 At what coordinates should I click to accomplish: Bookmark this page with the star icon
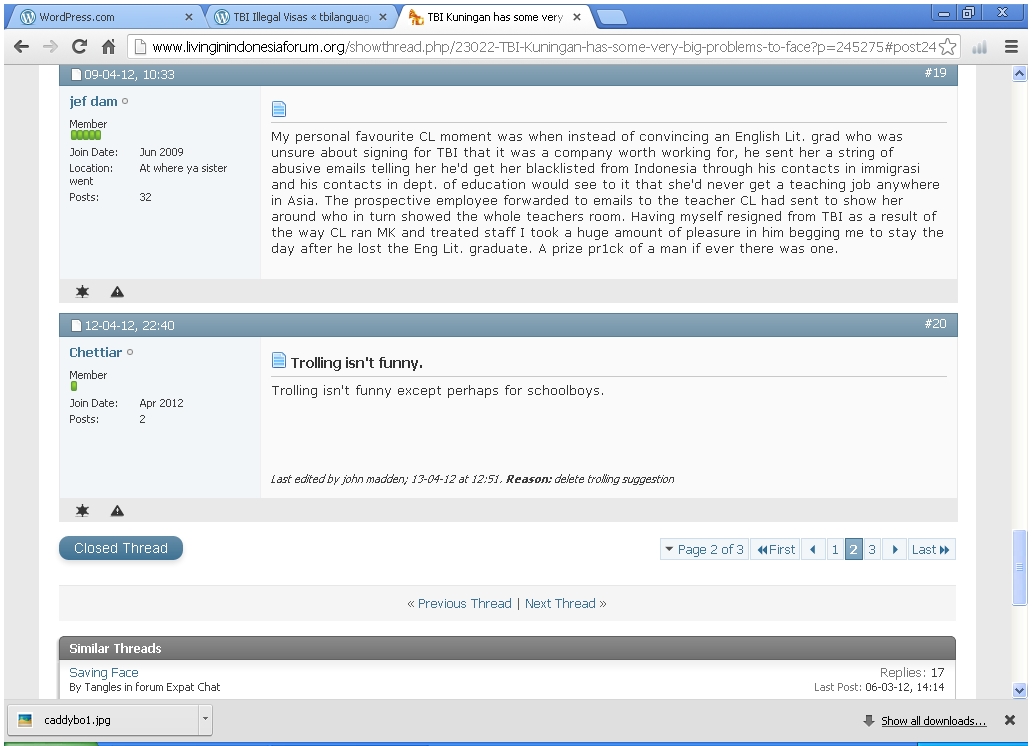click(947, 47)
